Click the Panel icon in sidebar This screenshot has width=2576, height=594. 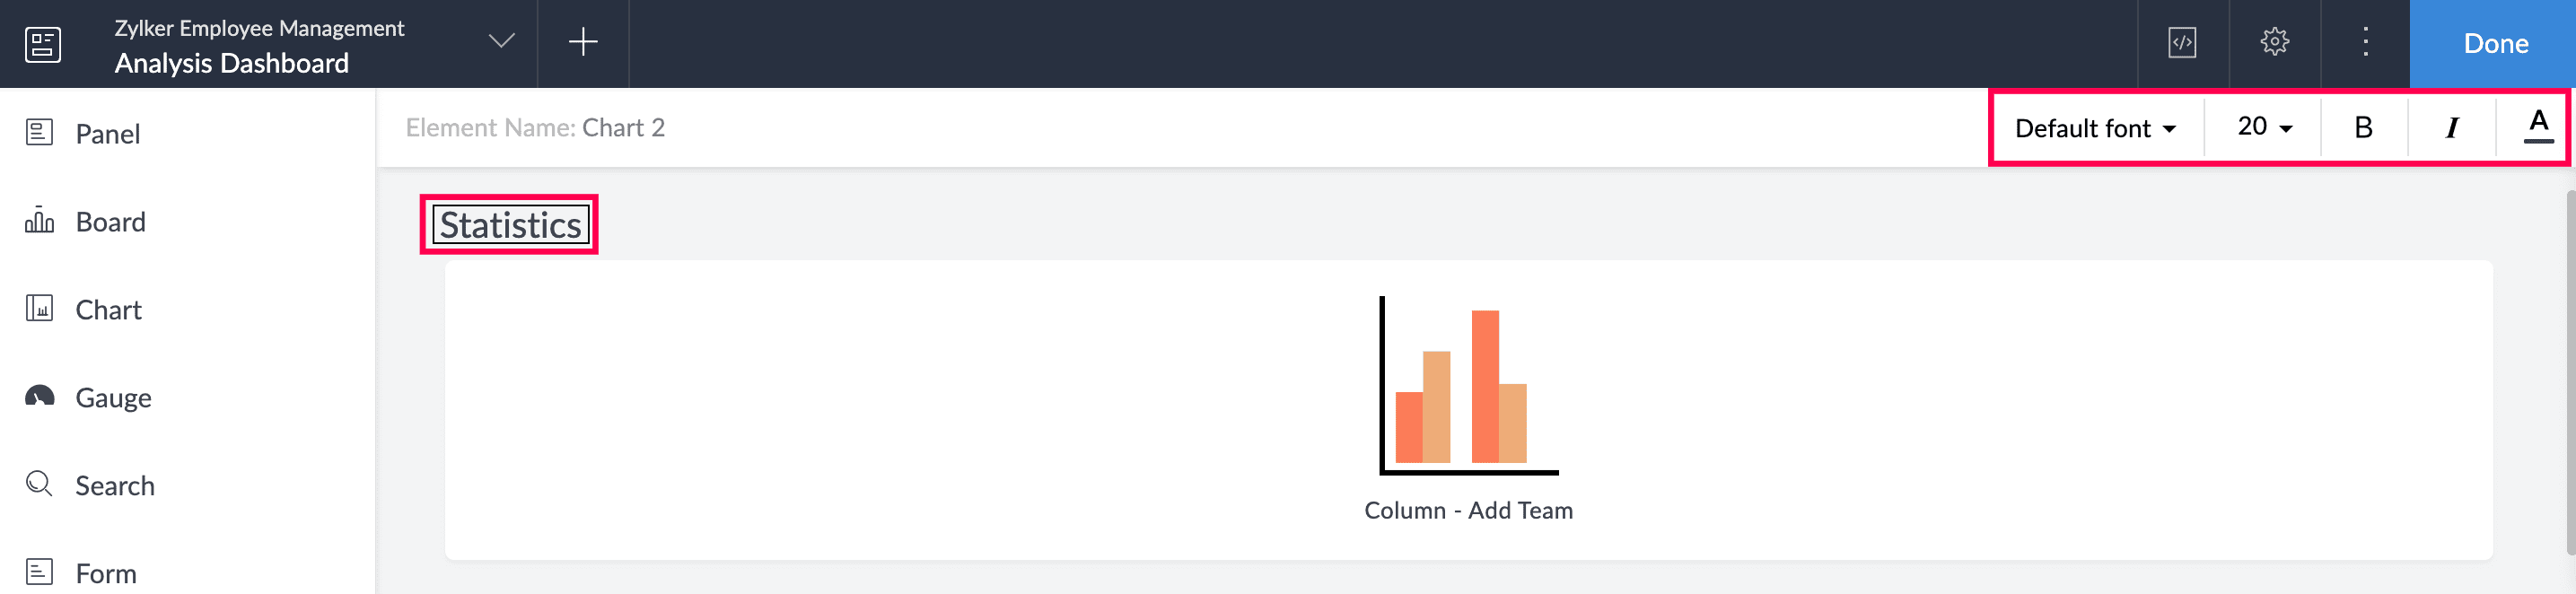(39, 132)
